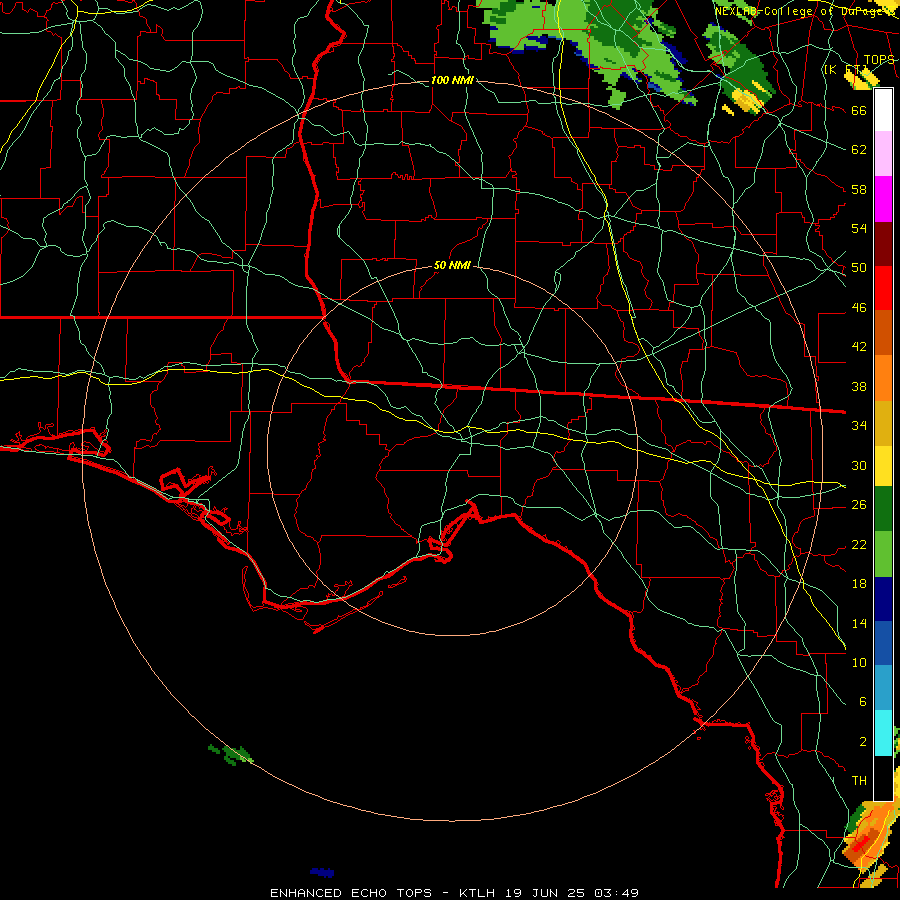Click the "38" legend value
The width and height of the screenshot is (900, 900).
coord(859,386)
